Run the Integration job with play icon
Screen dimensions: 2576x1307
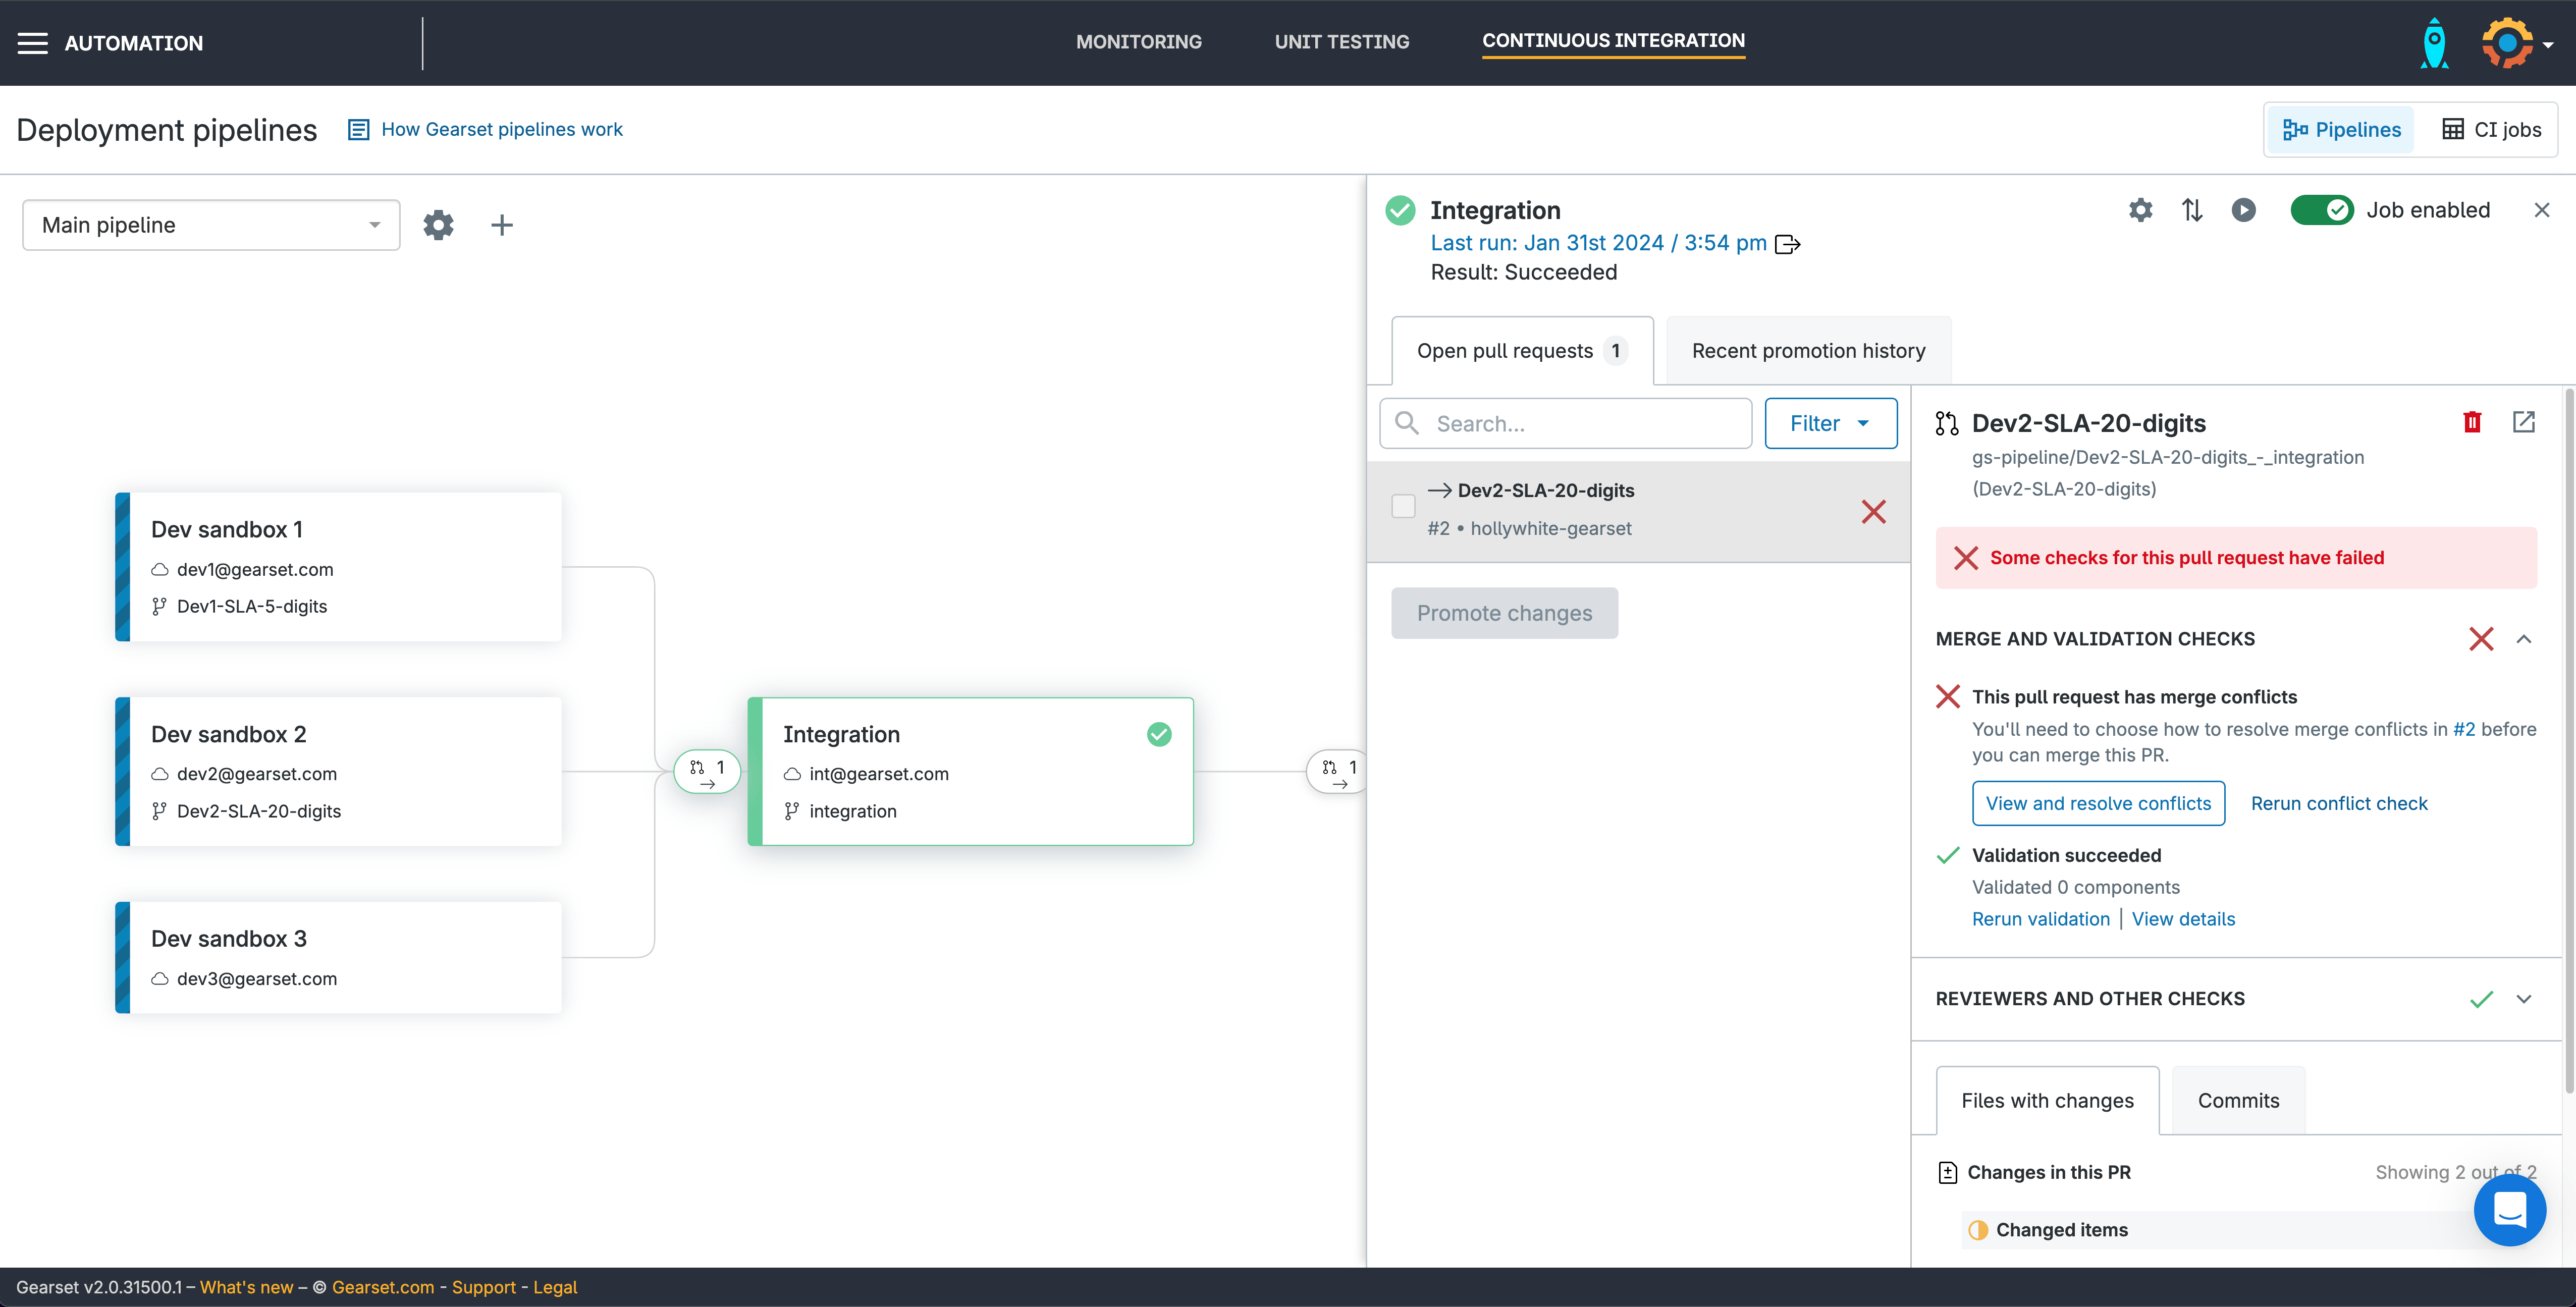click(2243, 210)
